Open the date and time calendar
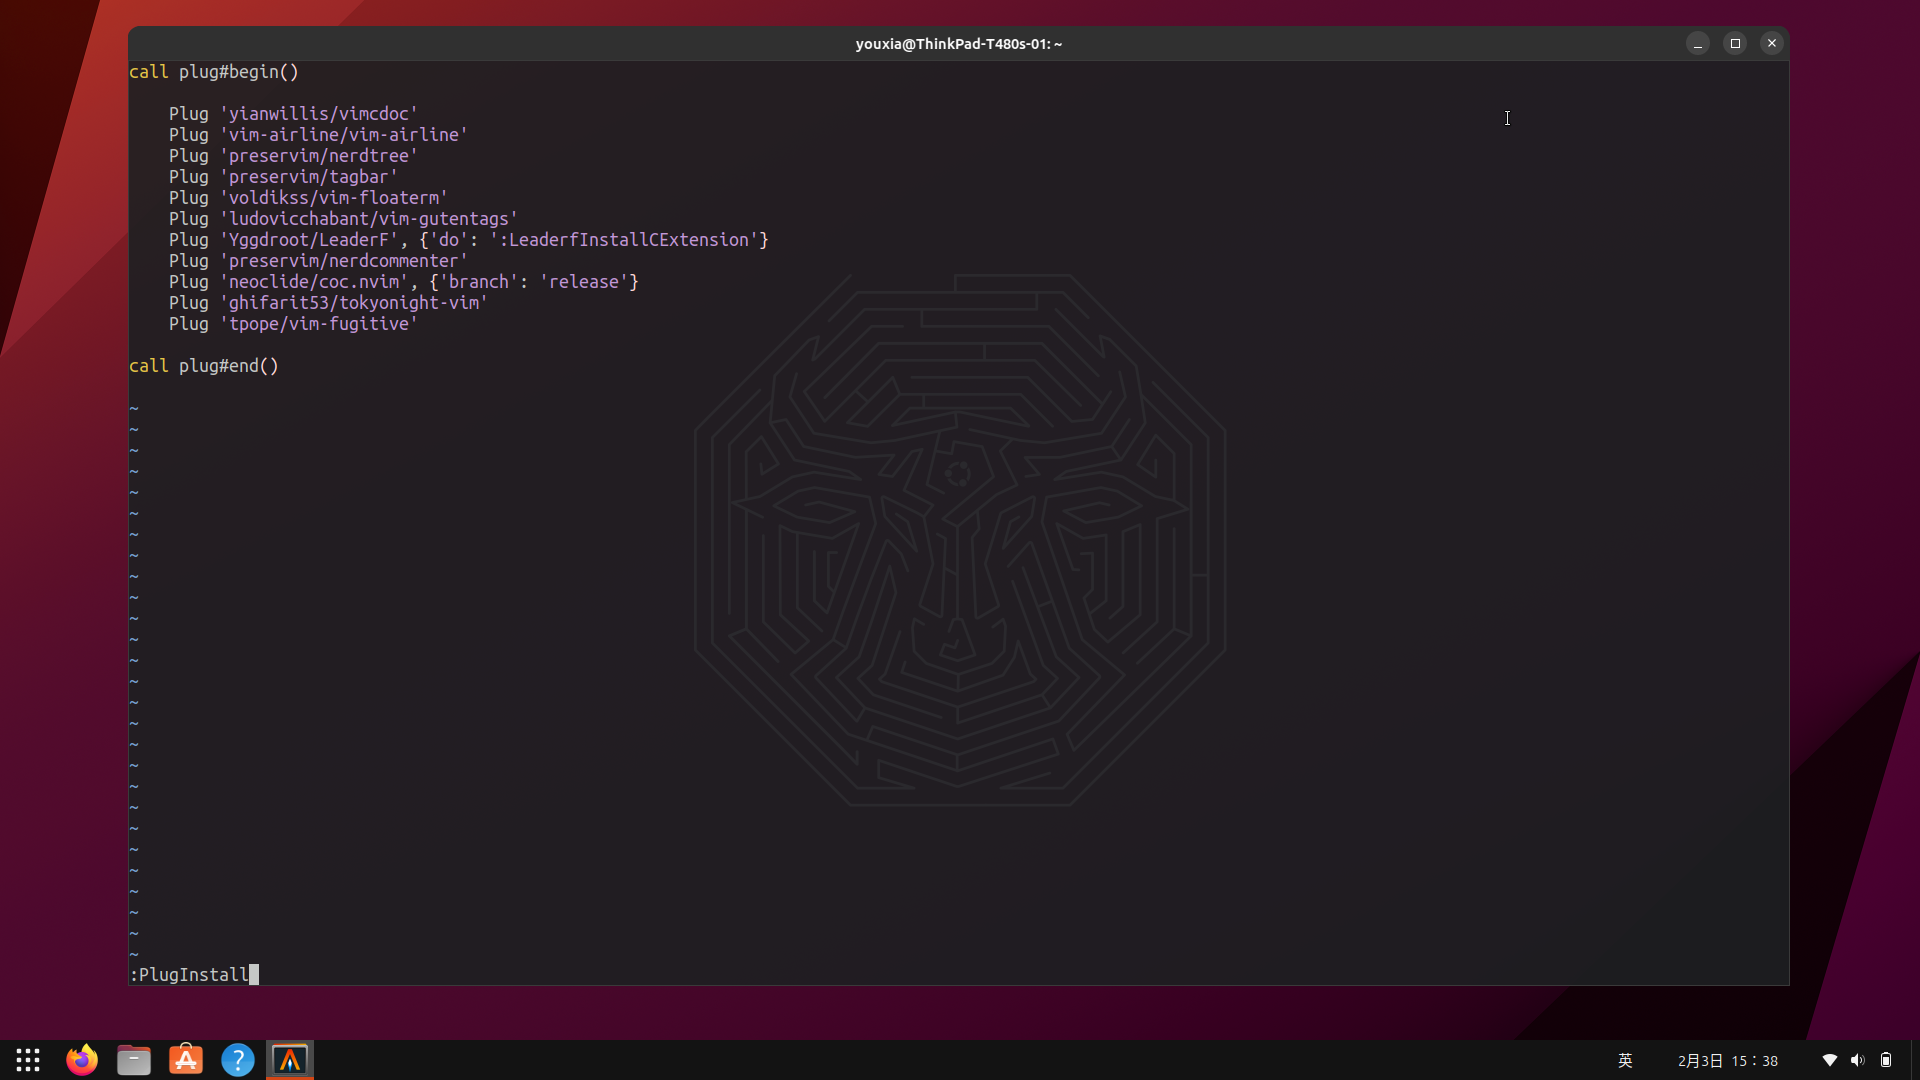 pos(1727,1060)
